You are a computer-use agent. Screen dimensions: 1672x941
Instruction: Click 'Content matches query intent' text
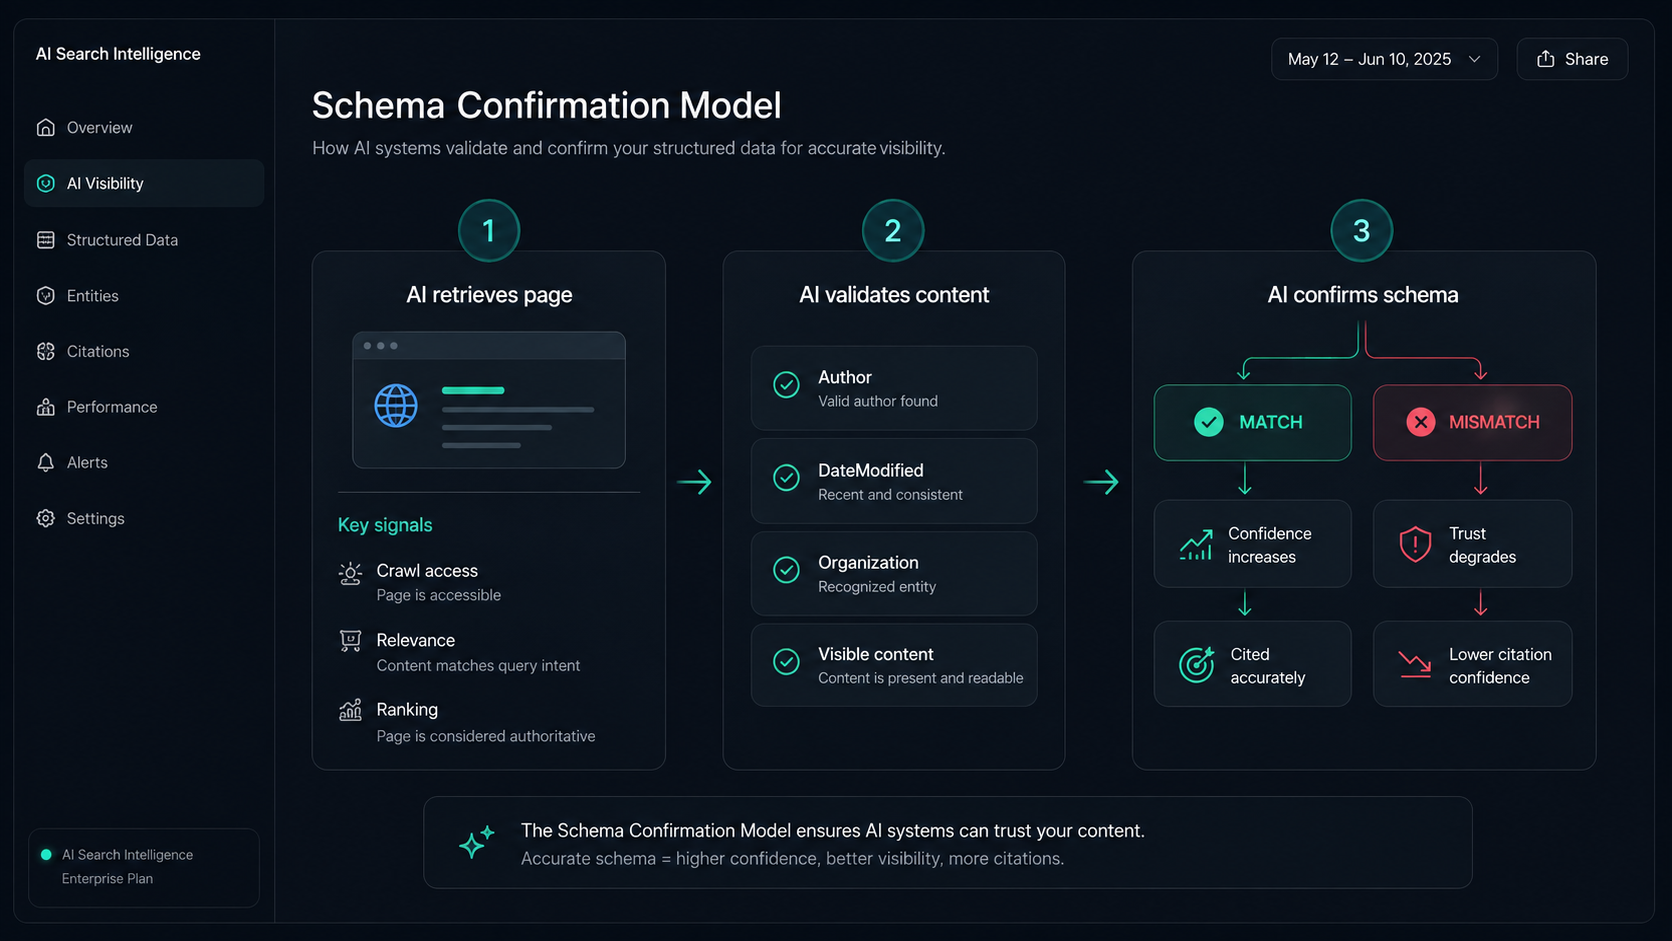(x=478, y=665)
